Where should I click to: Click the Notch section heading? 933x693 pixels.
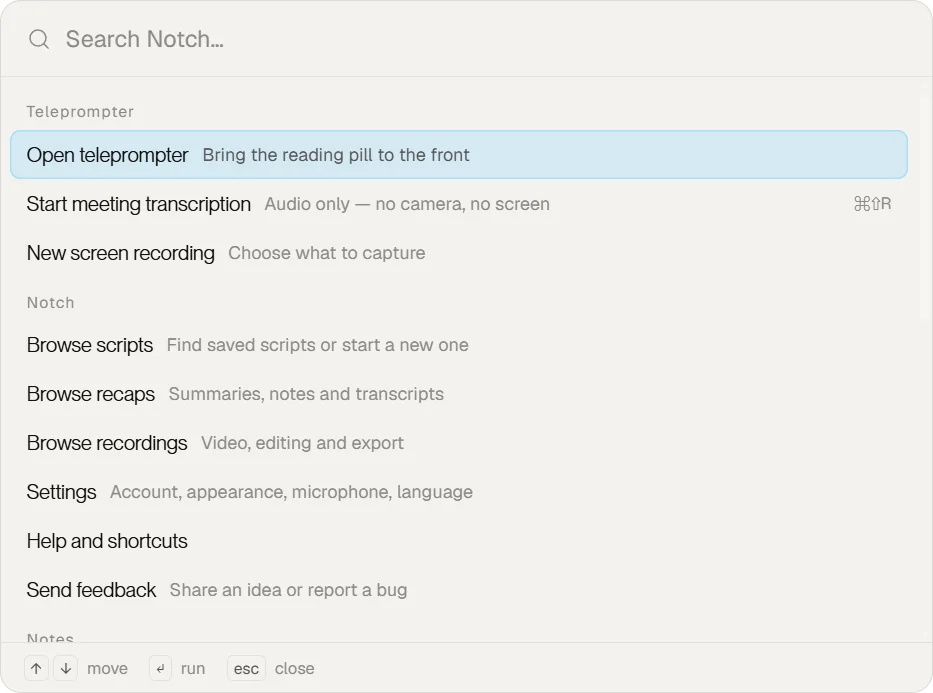coord(51,303)
